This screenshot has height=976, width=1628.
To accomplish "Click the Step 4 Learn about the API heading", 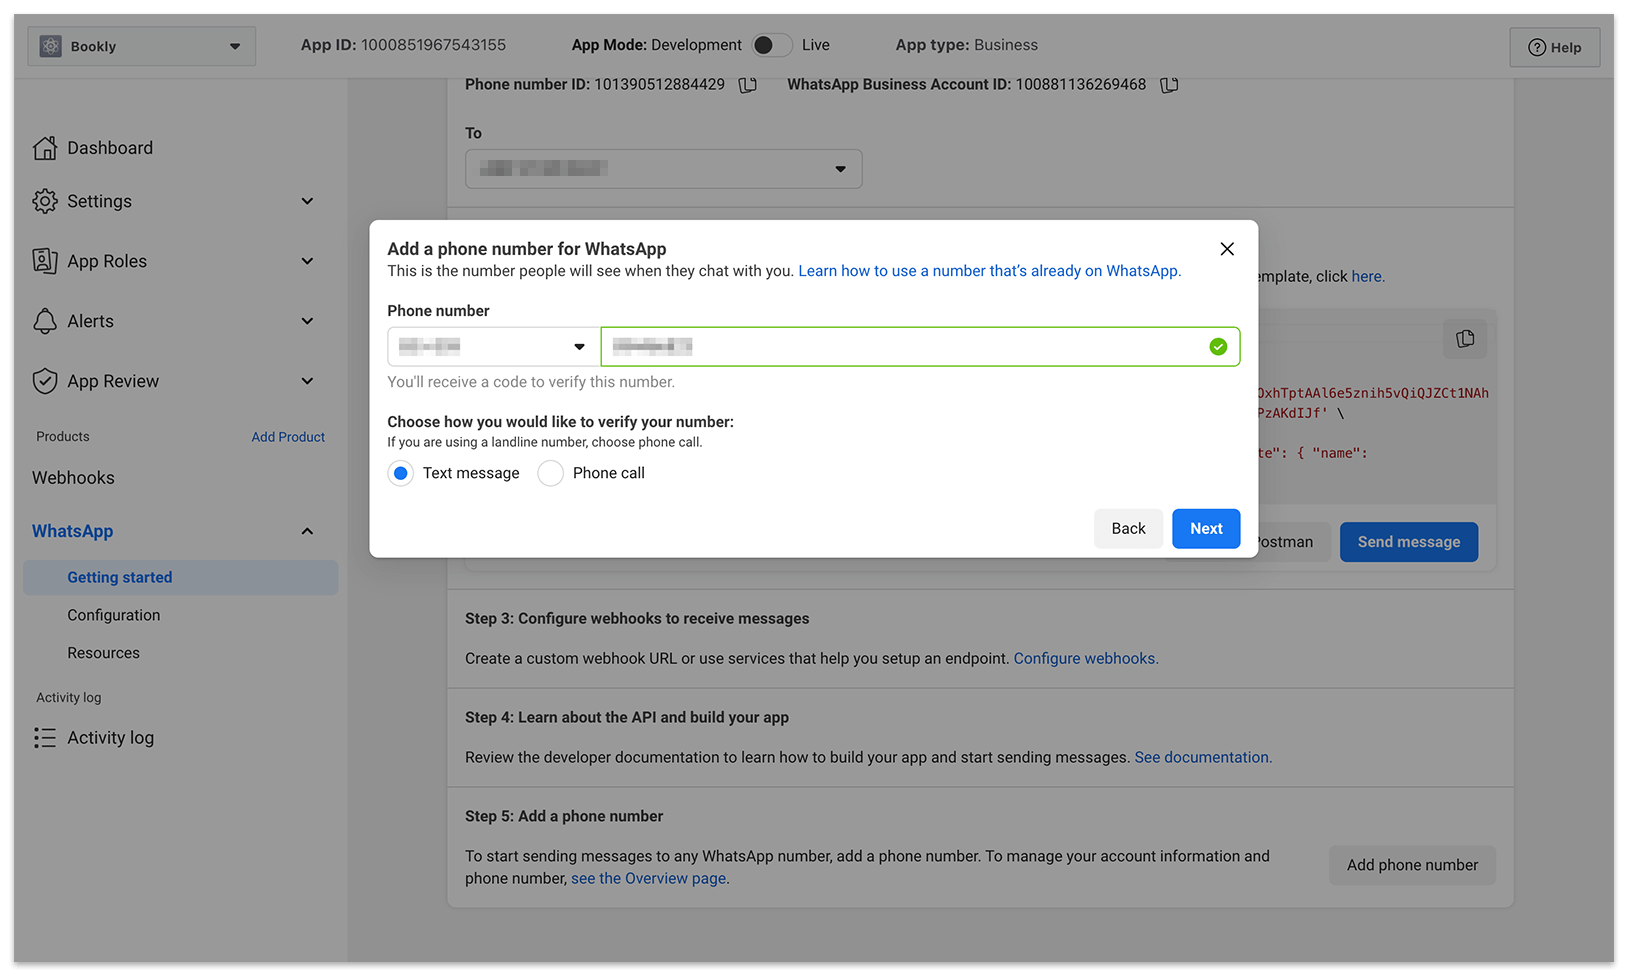I will pos(627,717).
